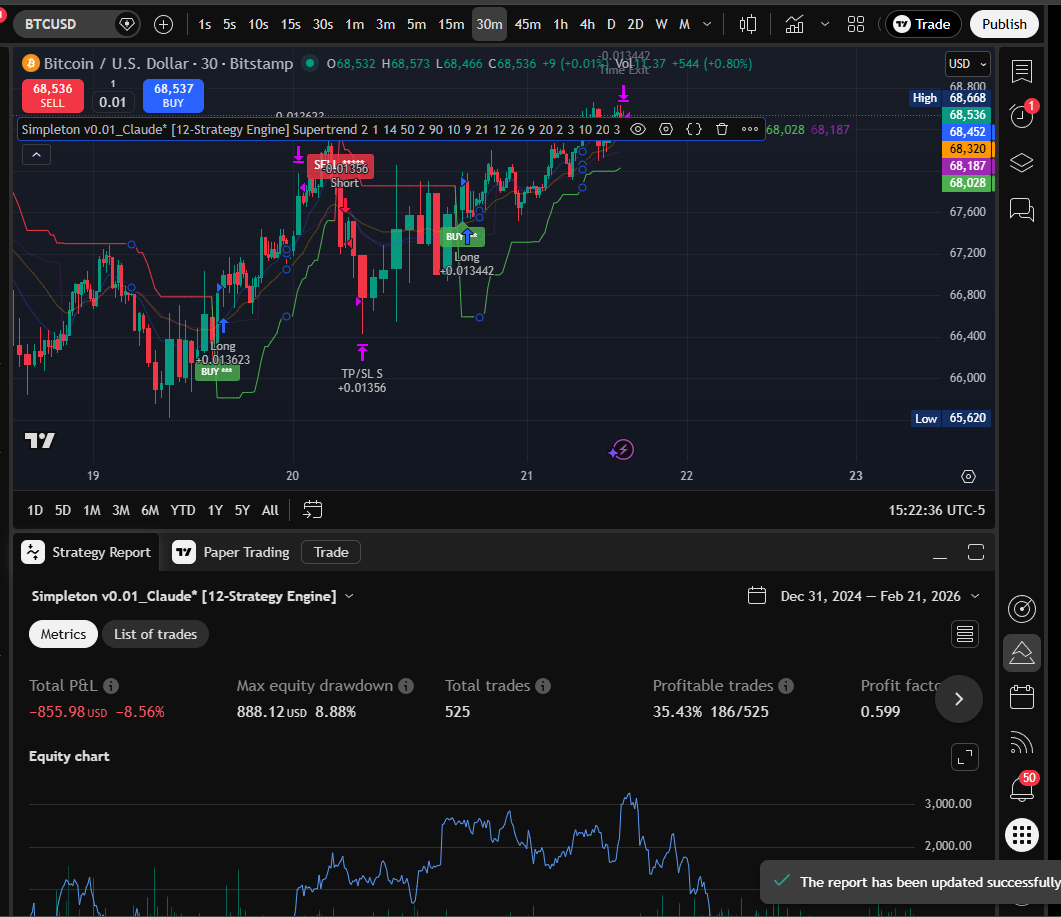Open the Indicators menu in top toolbar
This screenshot has width=1061, height=917.
[794, 24]
